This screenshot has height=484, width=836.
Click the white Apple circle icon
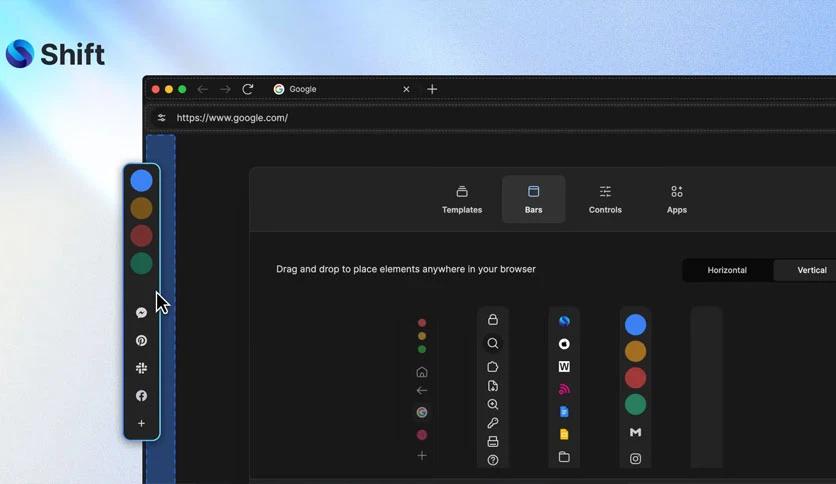[x=564, y=344]
